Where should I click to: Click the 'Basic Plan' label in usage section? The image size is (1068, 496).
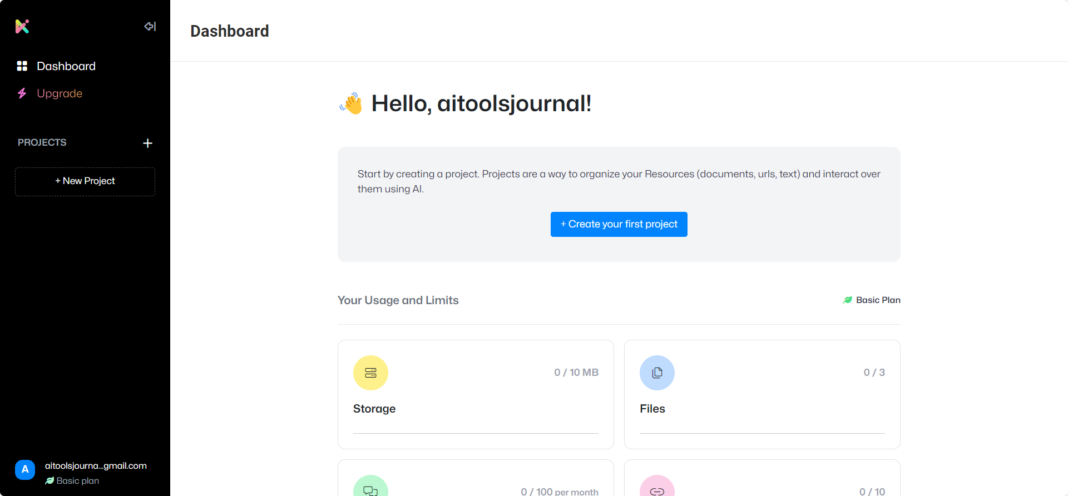pos(878,300)
